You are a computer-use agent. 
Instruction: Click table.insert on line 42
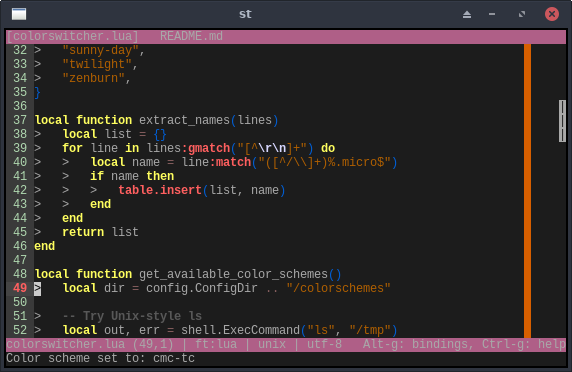tap(160, 190)
